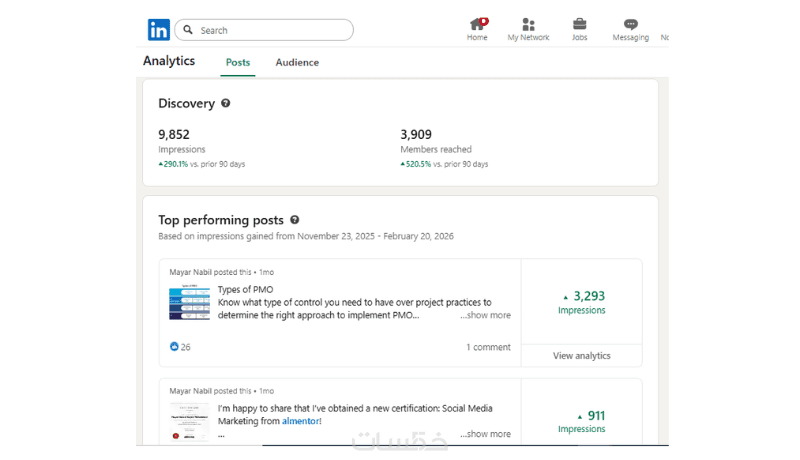This screenshot has width=800, height=460.
Task: Click the like reaction icon showing 26
Action: [x=174, y=347]
